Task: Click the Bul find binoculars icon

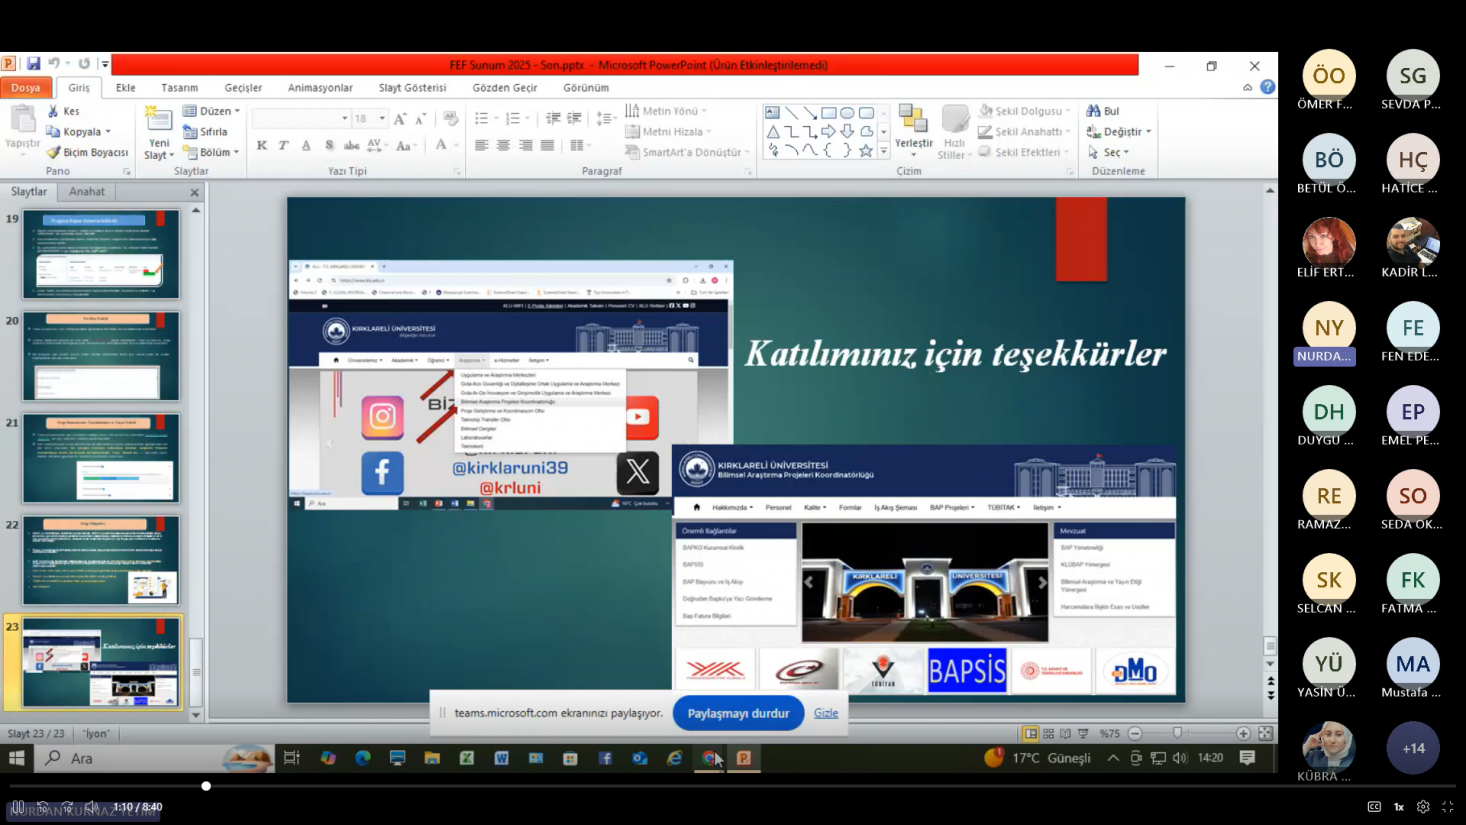Action: pos(1094,111)
